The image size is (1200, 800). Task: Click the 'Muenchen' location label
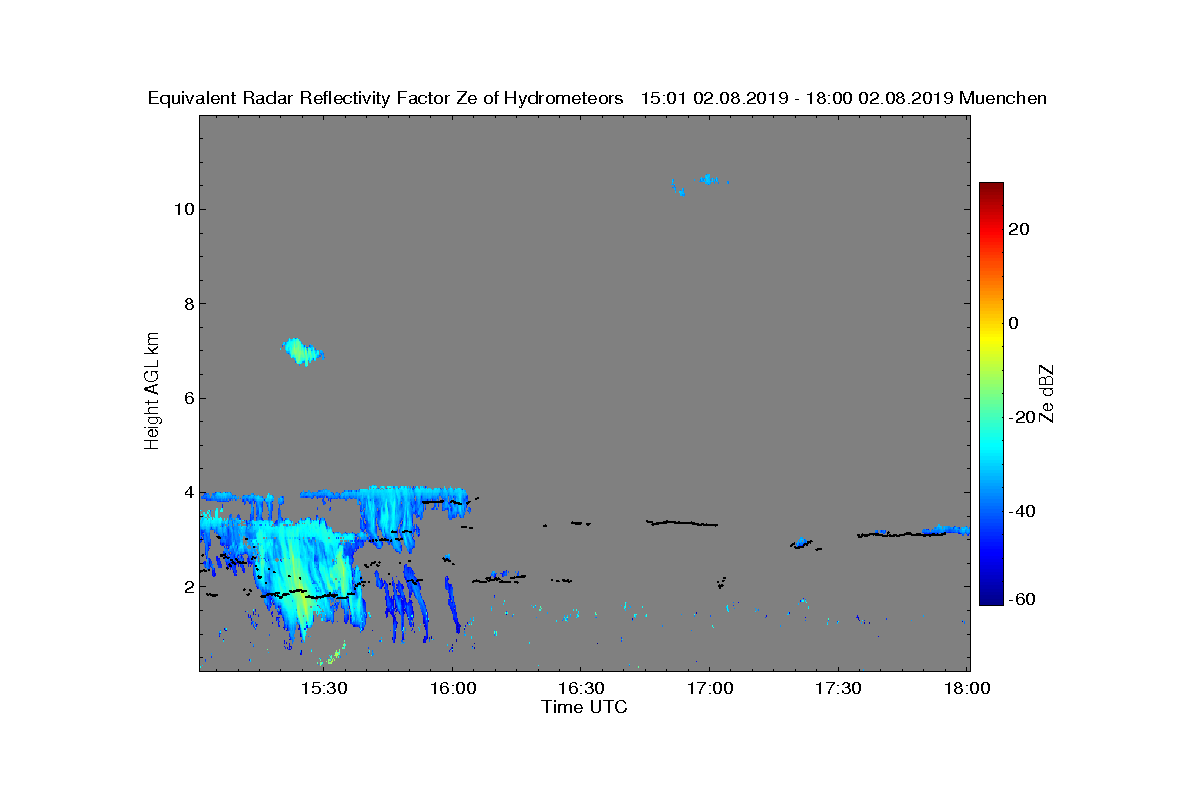click(x=1003, y=98)
